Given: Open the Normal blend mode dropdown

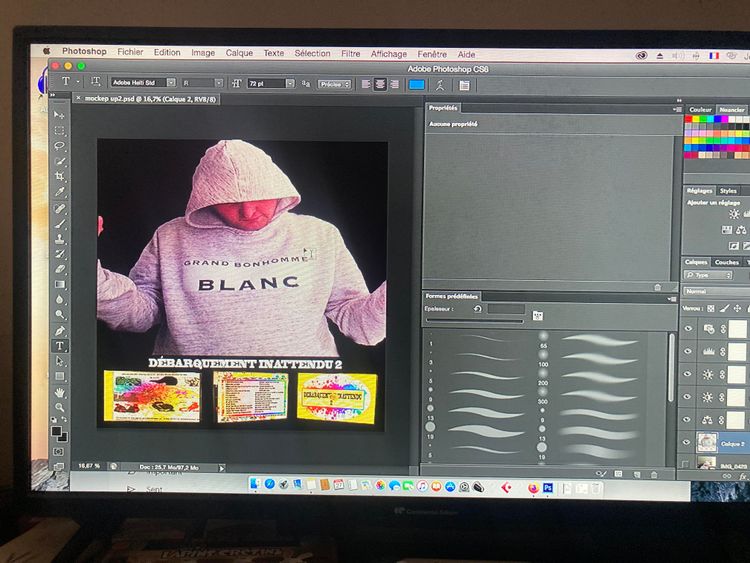Looking at the screenshot, I should pyautogui.click(x=717, y=291).
